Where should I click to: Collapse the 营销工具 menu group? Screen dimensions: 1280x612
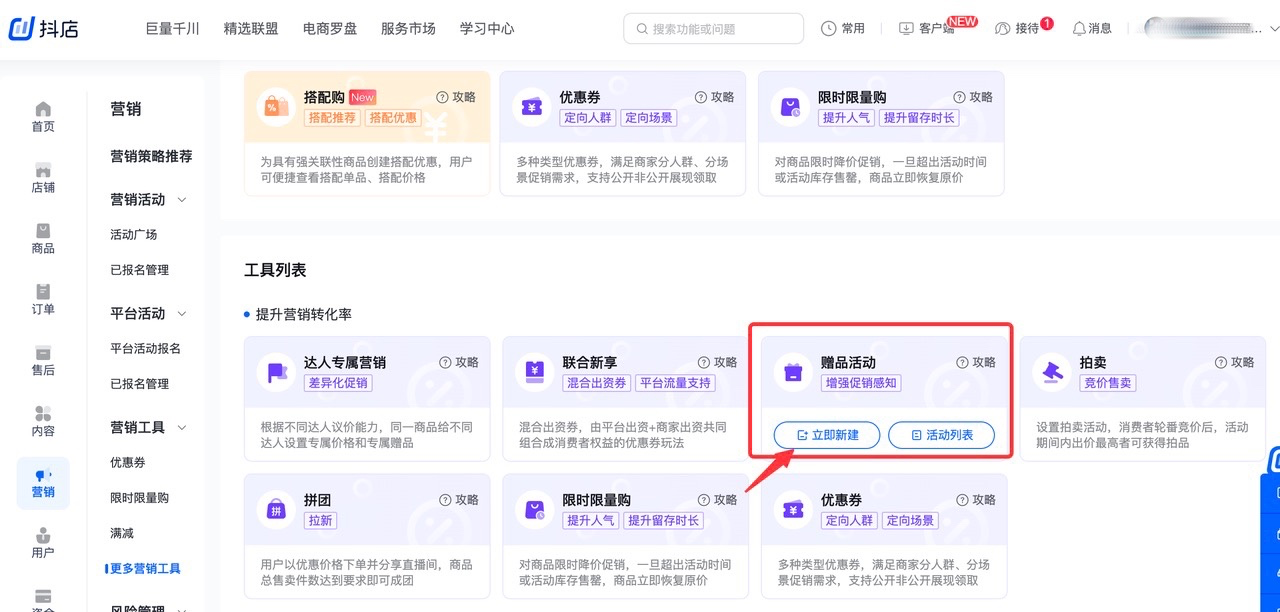(182, 428)
